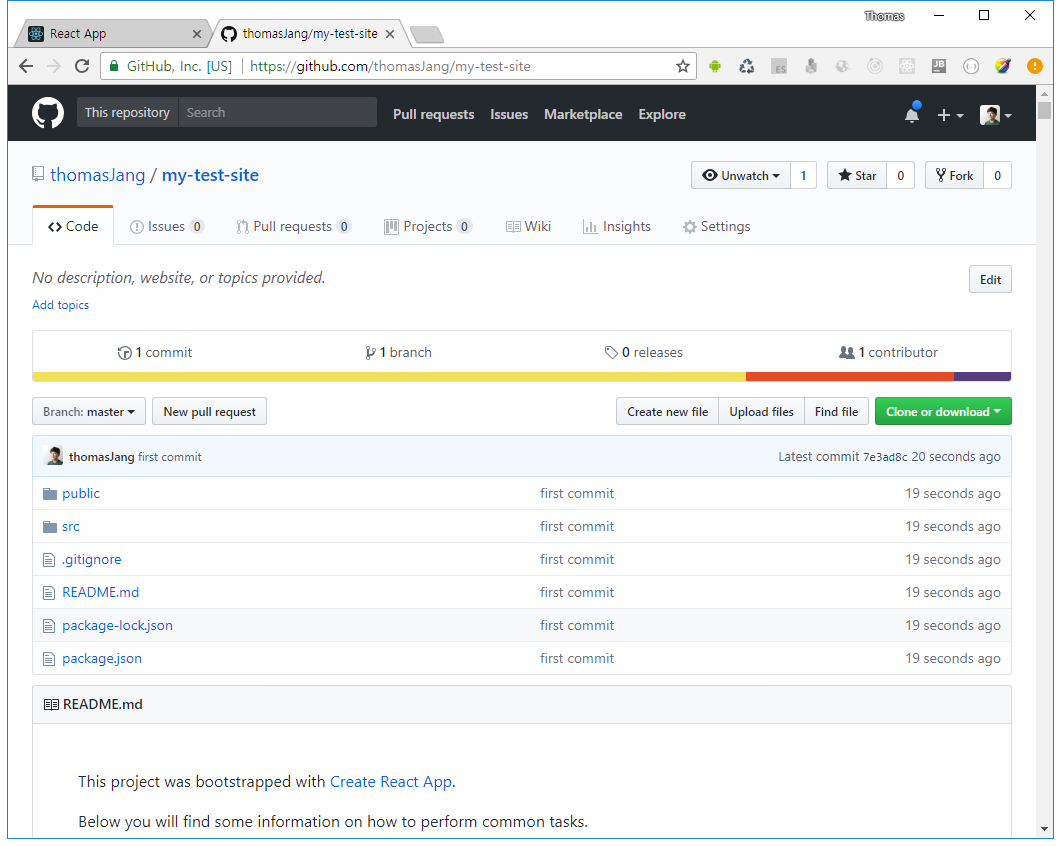Open the user avatar profile menu
Viewport: 1061px width, 846px height.
(995, 114)
